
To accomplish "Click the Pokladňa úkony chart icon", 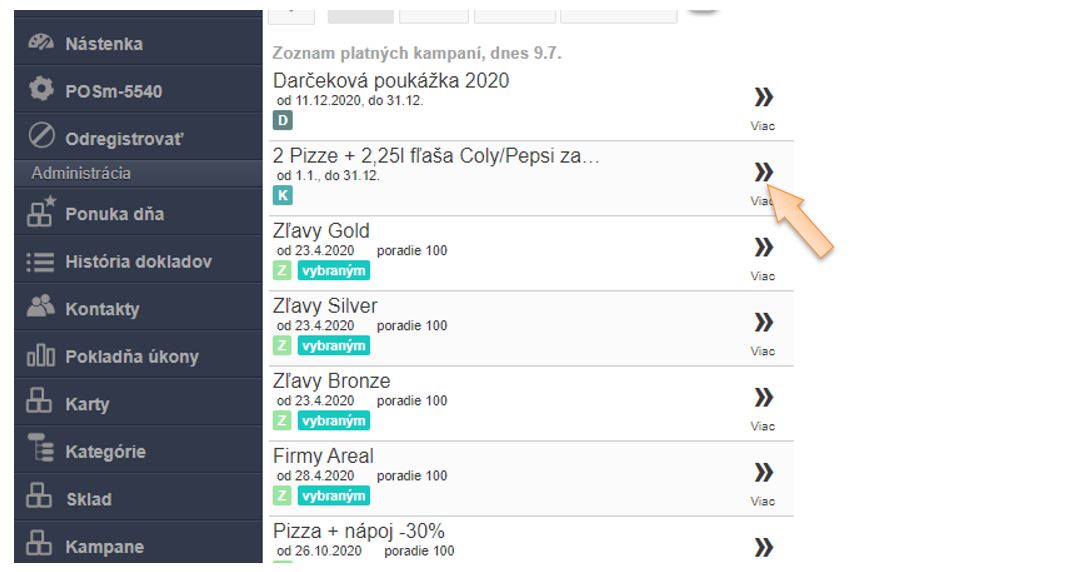I will (x=41, y=356).
